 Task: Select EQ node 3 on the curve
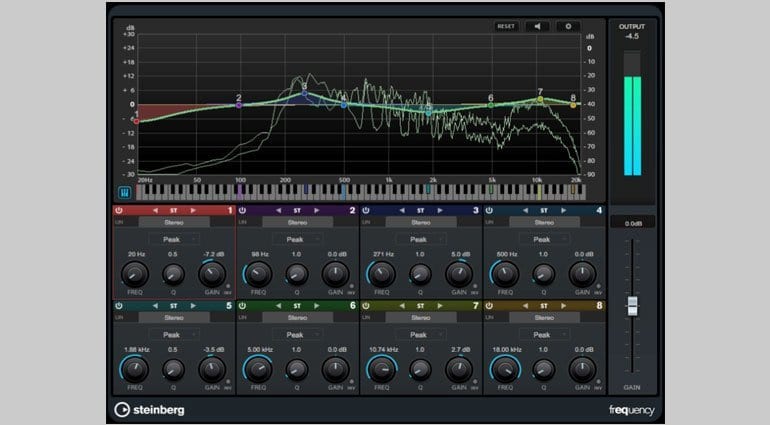click(304, 93)
